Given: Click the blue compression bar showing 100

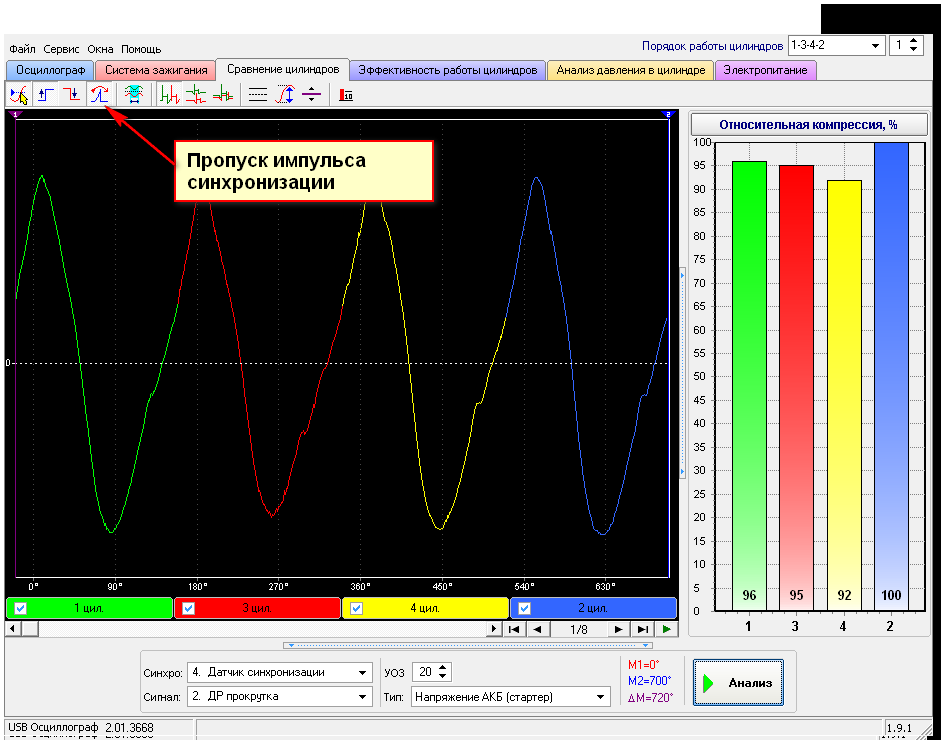Looking at the screenshot, I should tap(891, 377).
